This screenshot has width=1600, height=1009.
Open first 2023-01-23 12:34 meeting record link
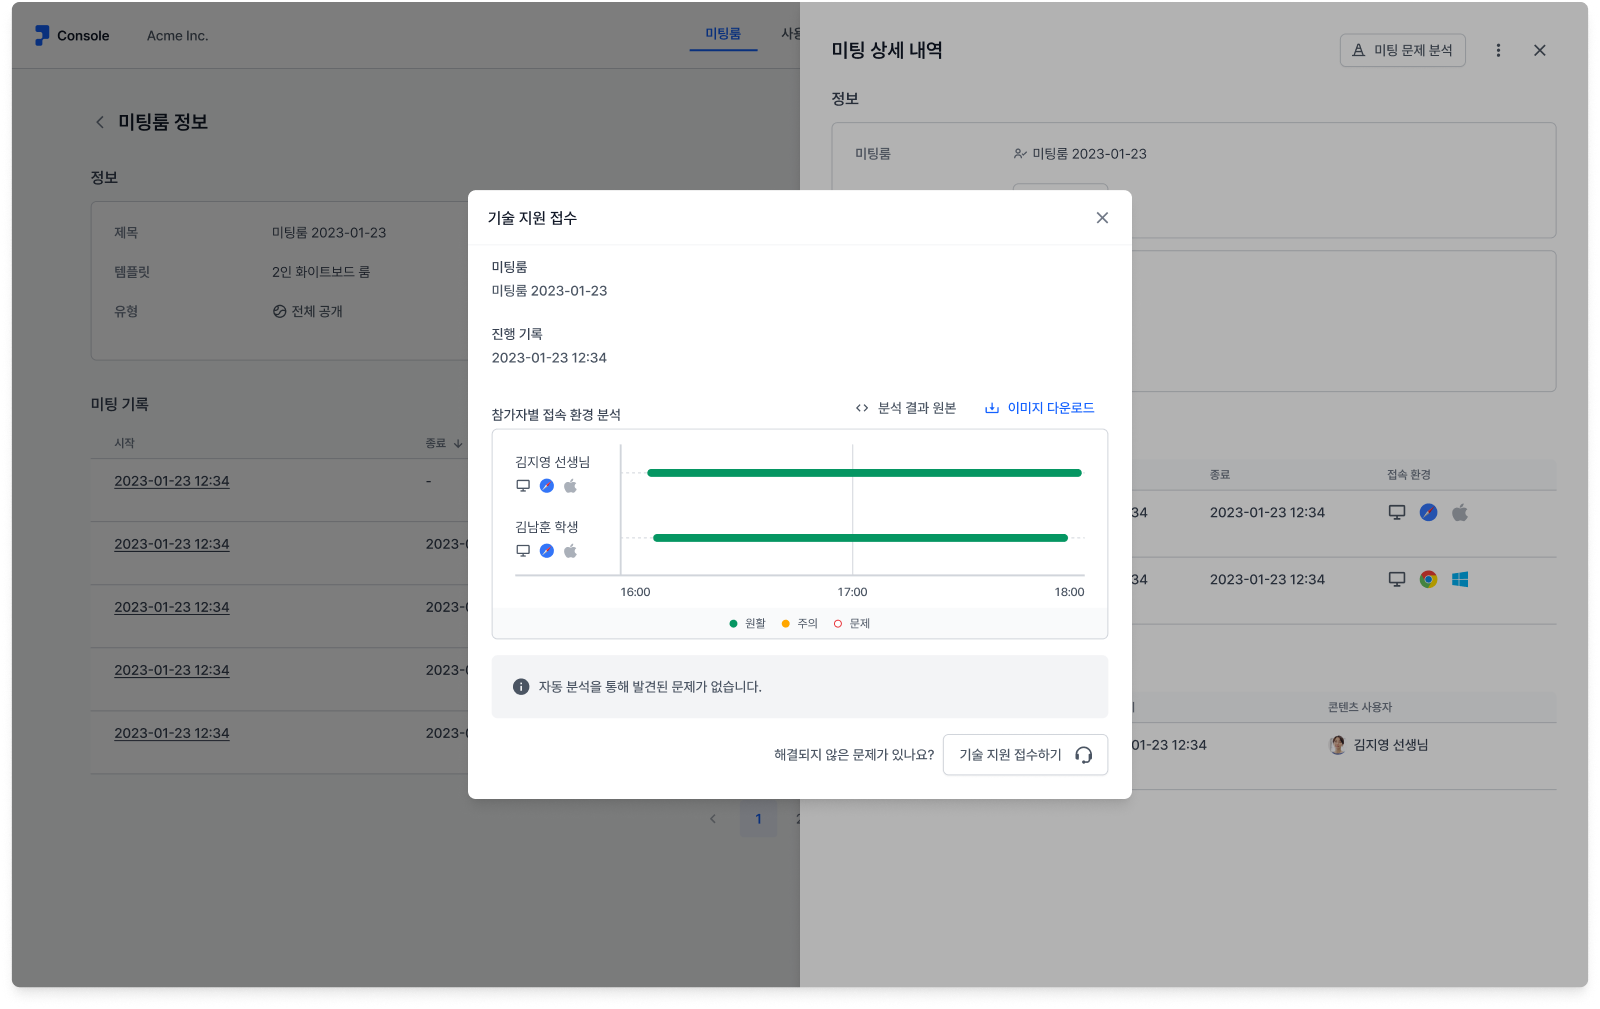172,481
